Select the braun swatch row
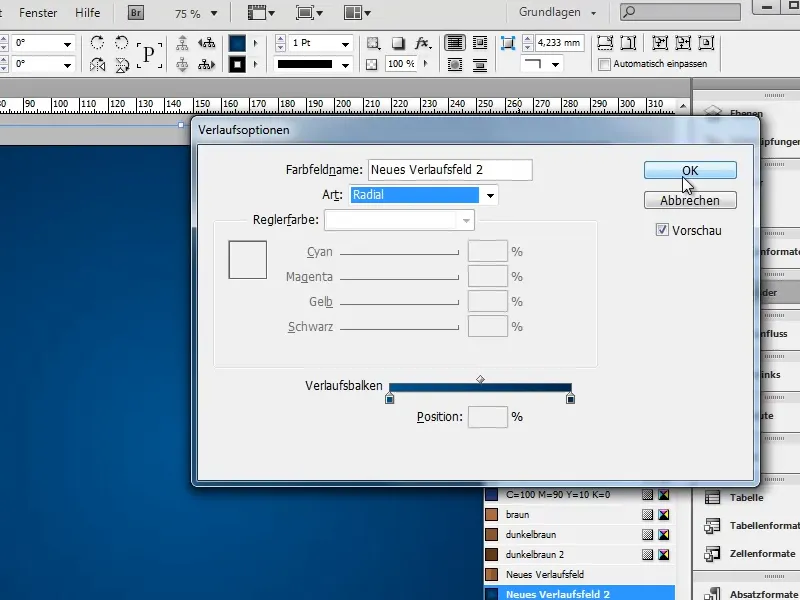The height and width of the screenshot is (600, 800). 579,514
